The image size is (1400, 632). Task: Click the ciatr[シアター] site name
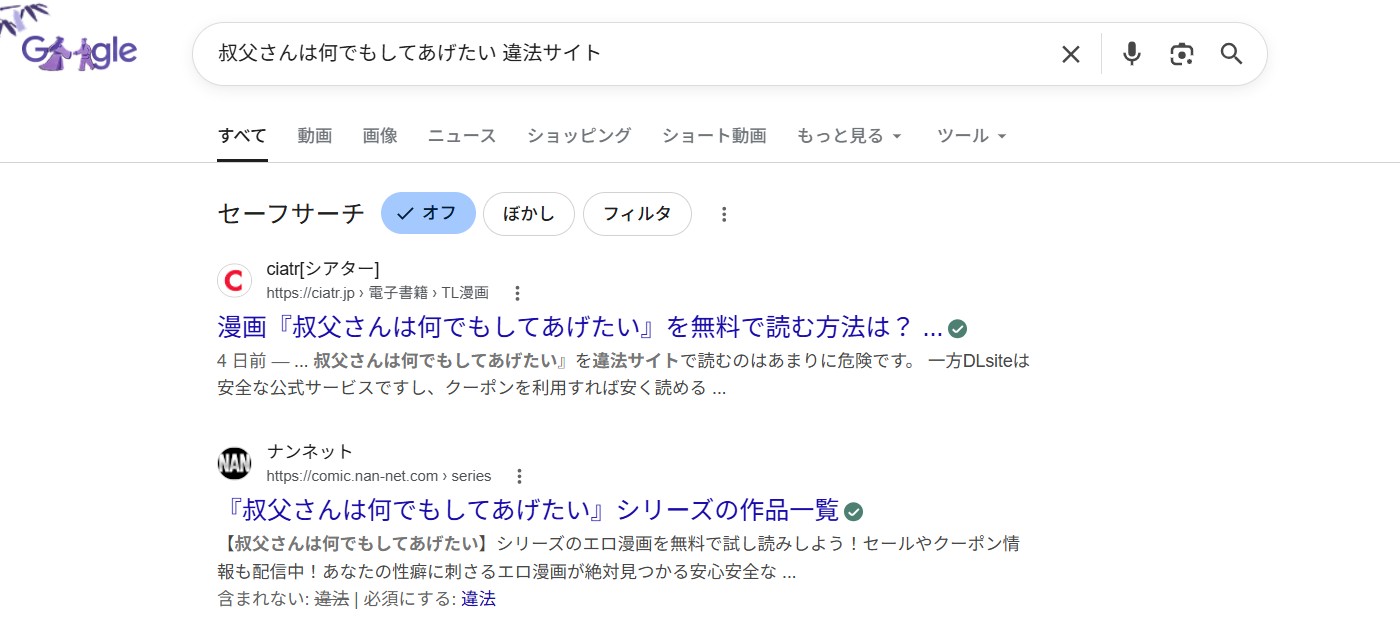(x=323, y=269)
